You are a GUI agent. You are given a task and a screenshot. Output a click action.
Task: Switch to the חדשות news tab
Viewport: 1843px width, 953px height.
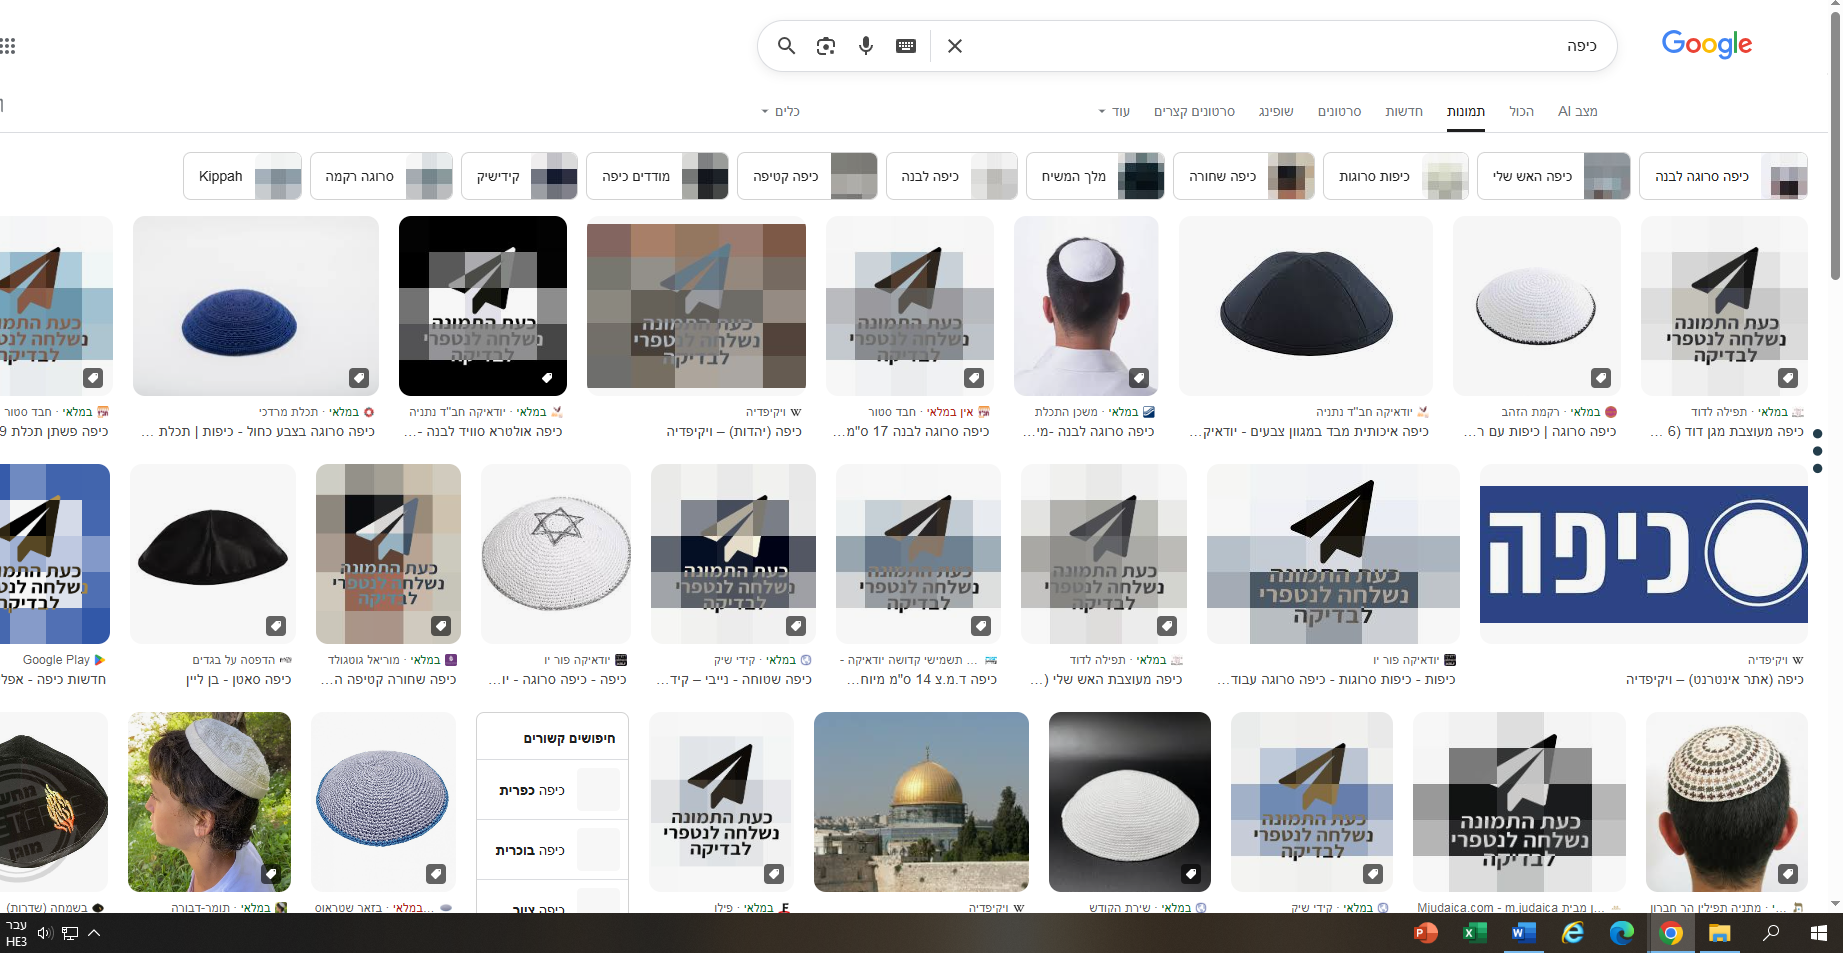pyautogui.click(x=1403, y=111)
